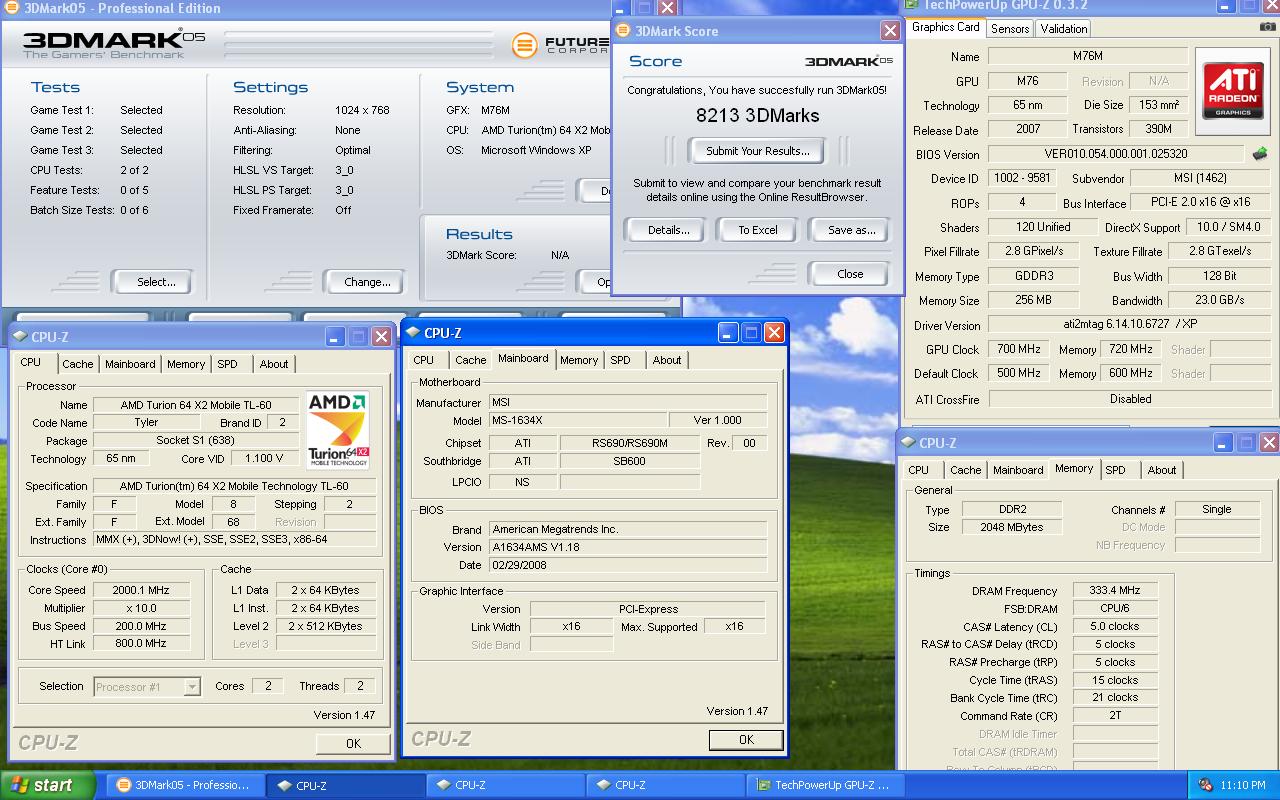Click the GPU-Z BIOS save chip icon

coord(1260,154)
